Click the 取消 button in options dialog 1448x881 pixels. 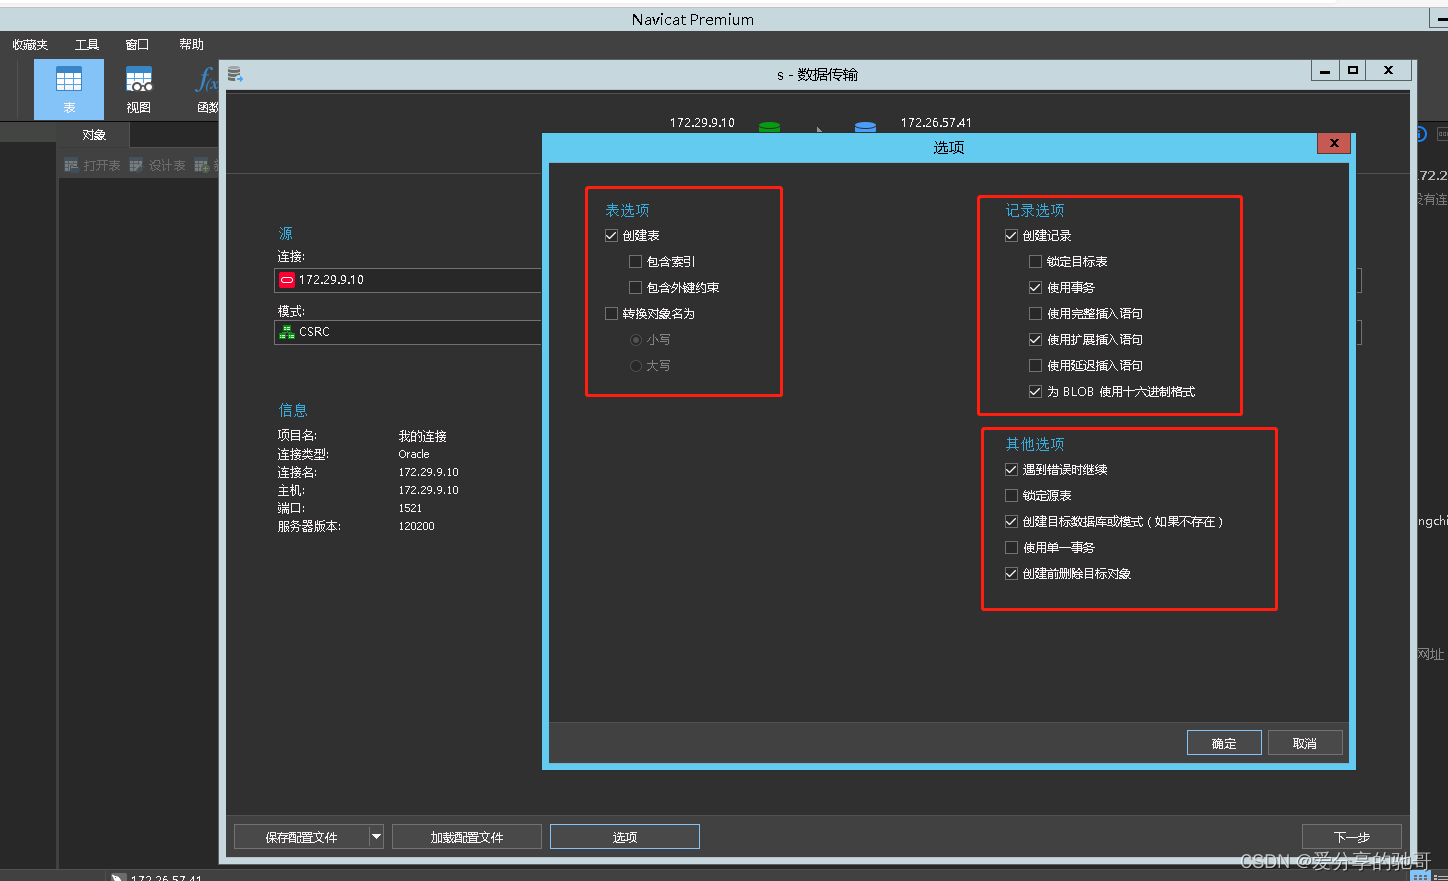click(x=1305, y=743)
